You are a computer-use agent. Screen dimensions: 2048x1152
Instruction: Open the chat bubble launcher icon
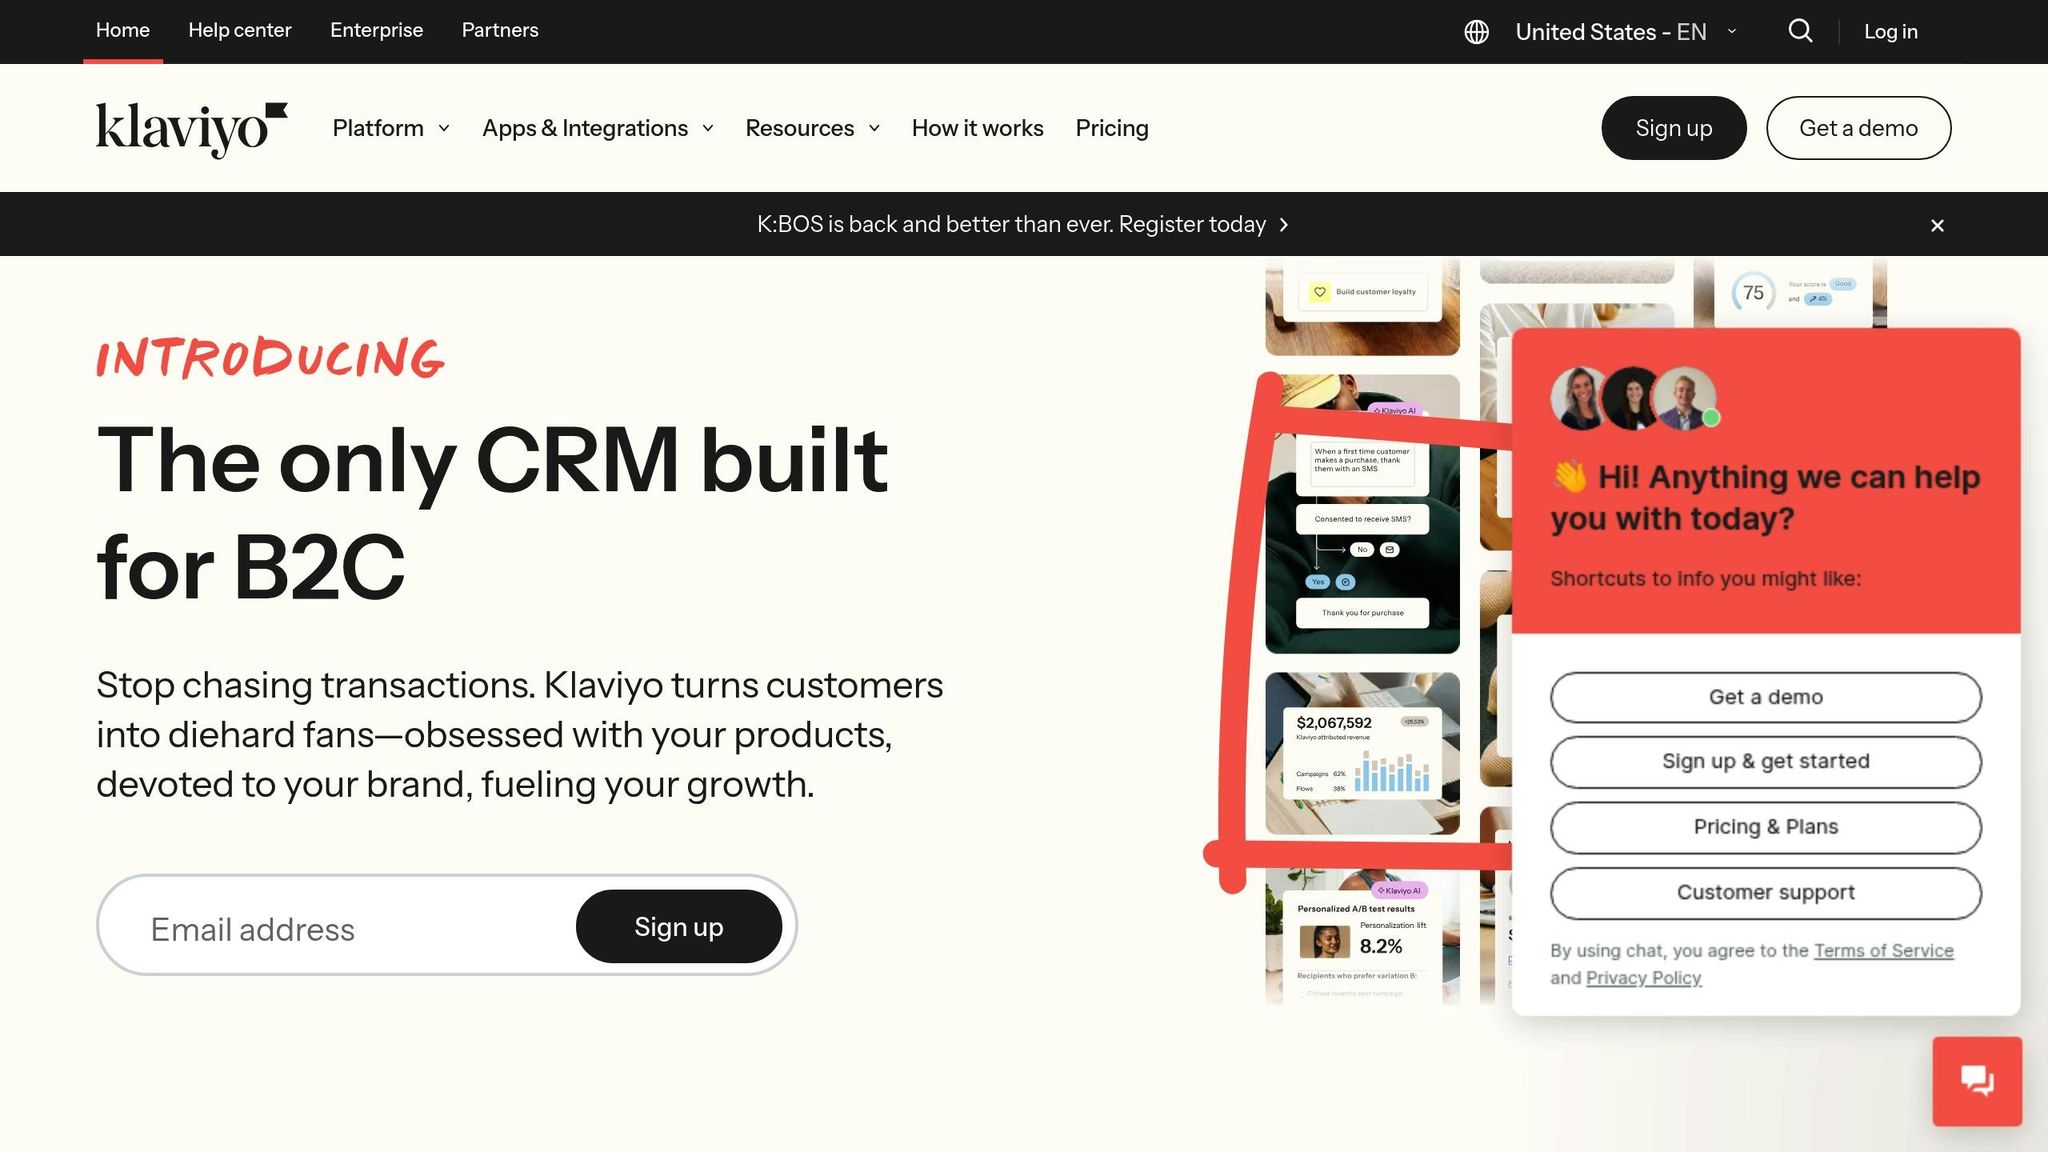tap(1977, 1081)
